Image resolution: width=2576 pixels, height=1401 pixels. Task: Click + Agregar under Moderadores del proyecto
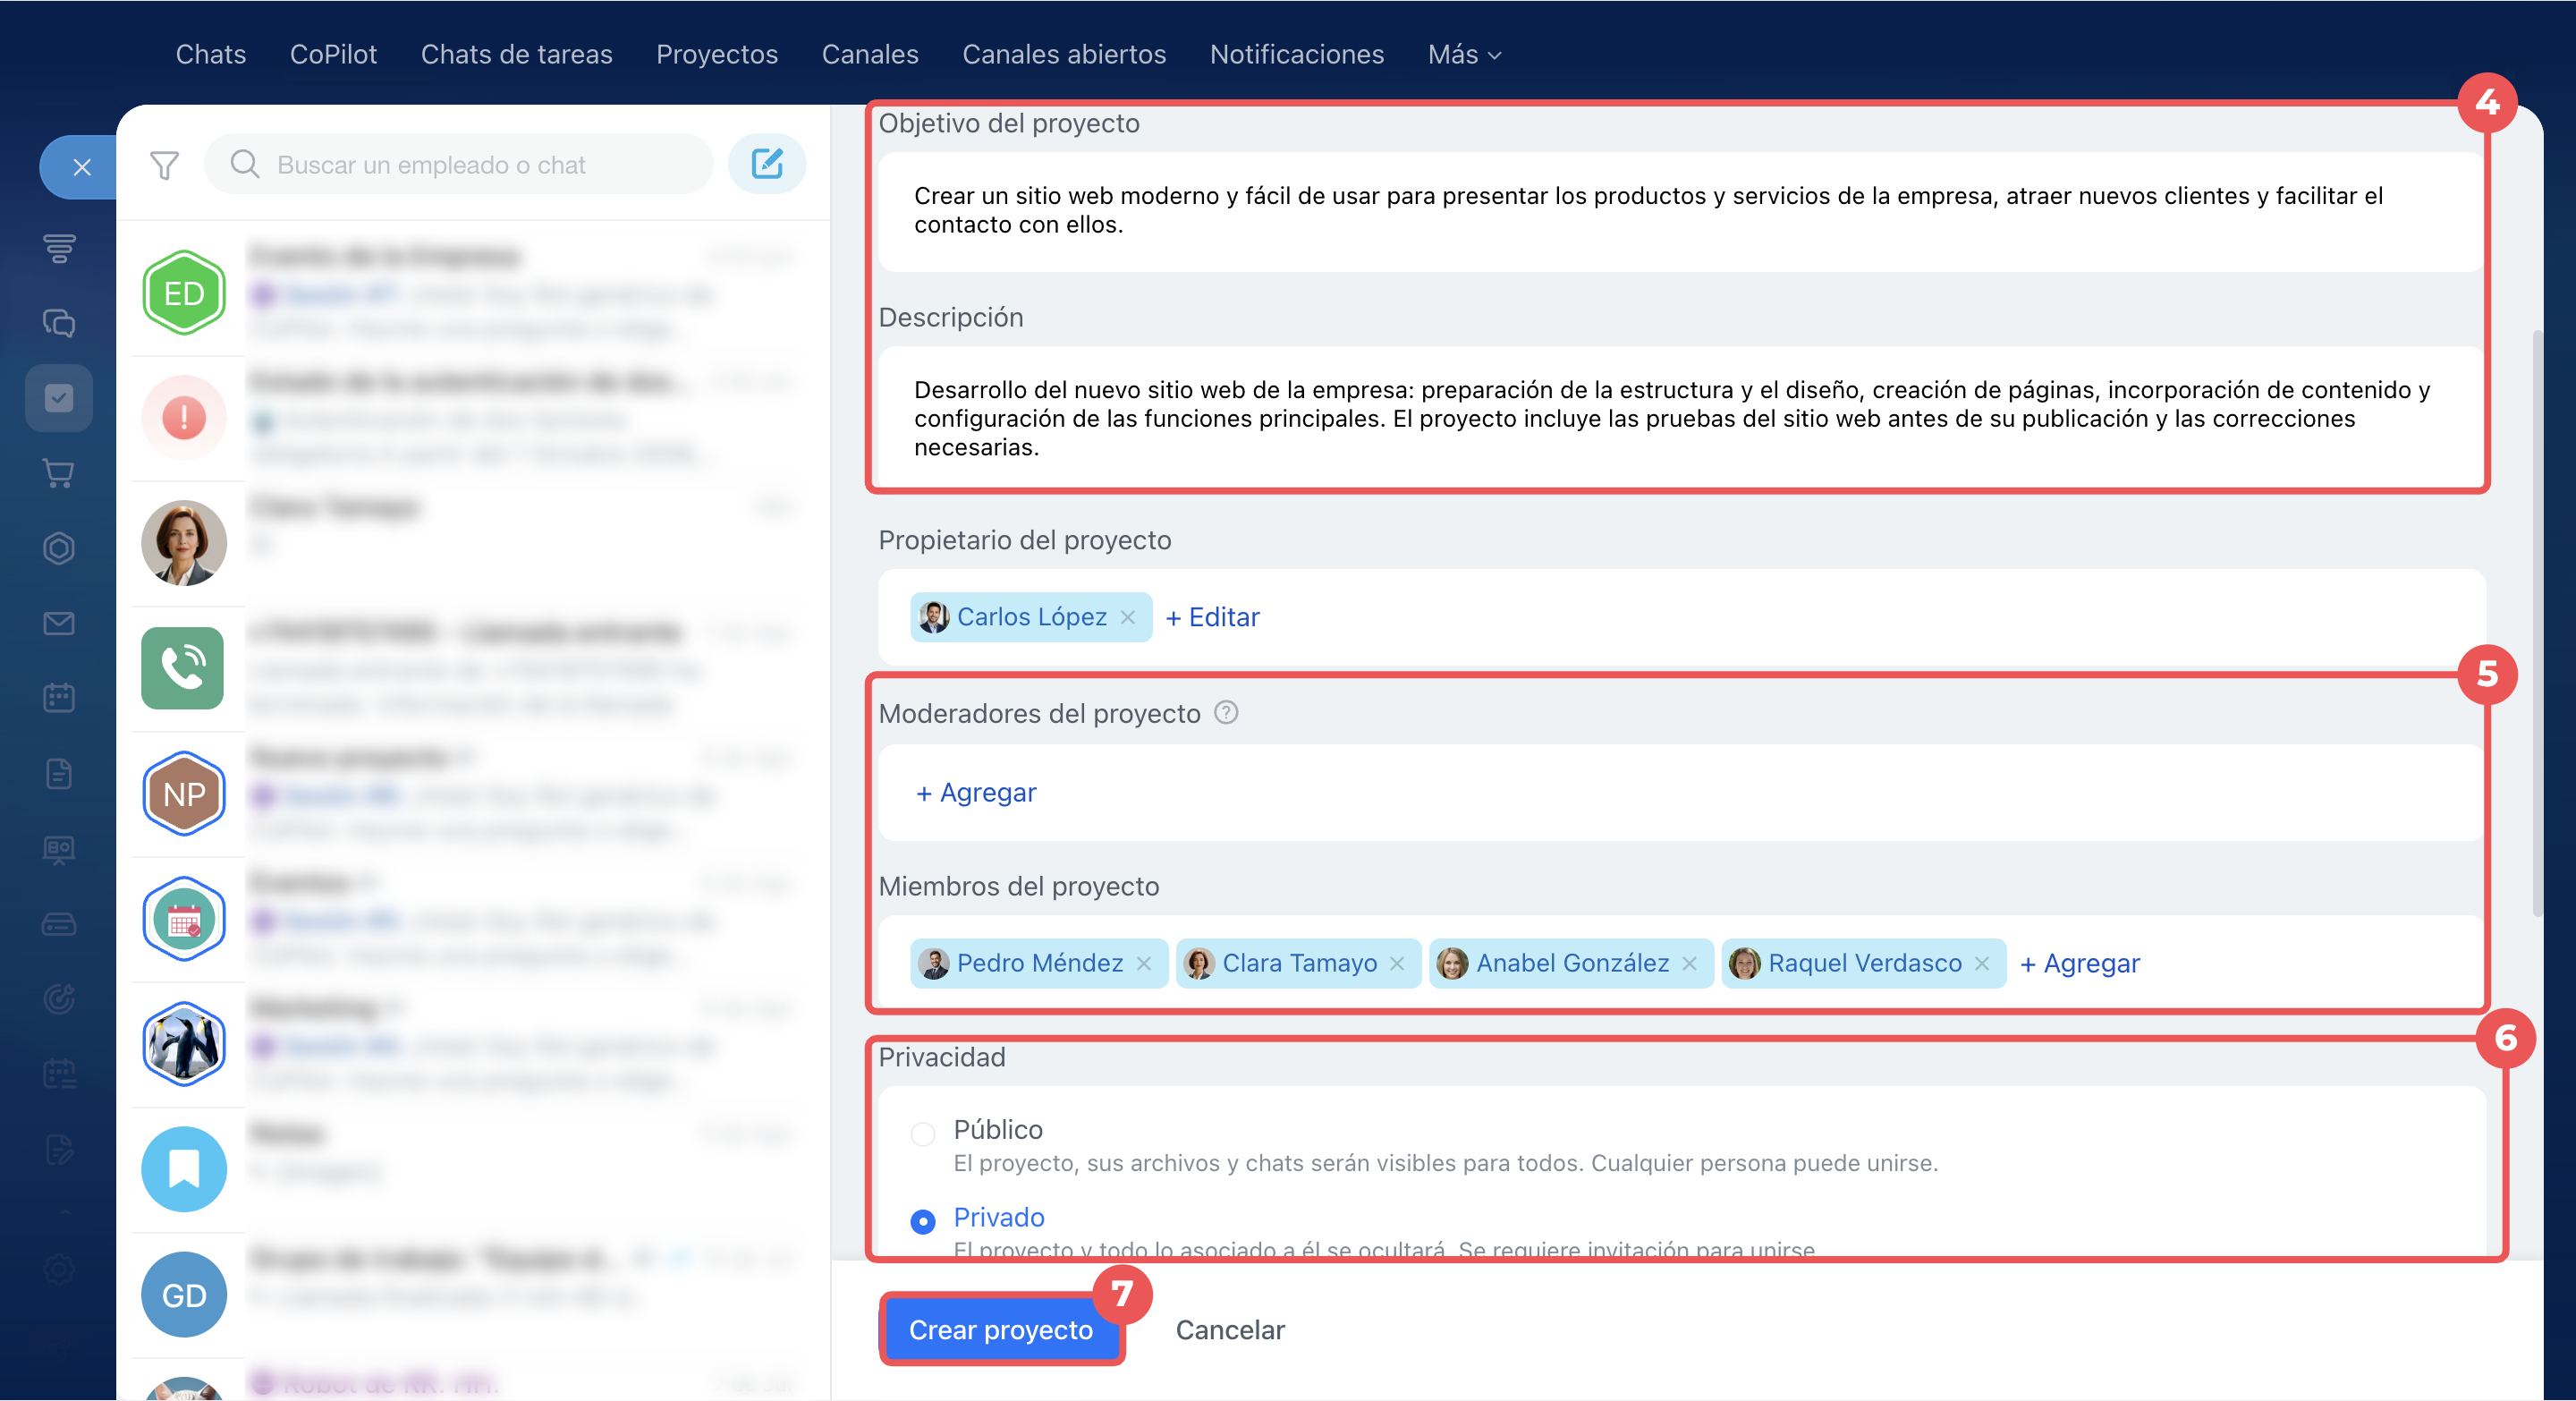[x=977, y=792]
